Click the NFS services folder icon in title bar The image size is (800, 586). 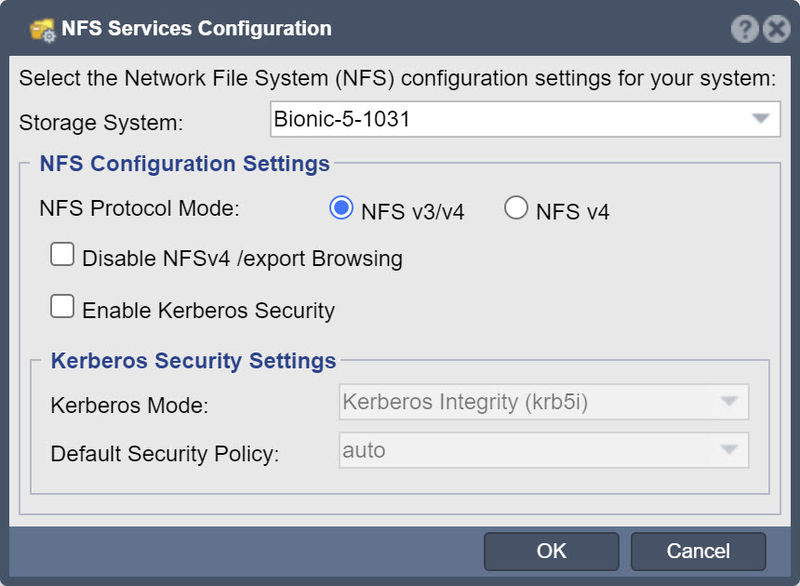(x=42, y=30)
